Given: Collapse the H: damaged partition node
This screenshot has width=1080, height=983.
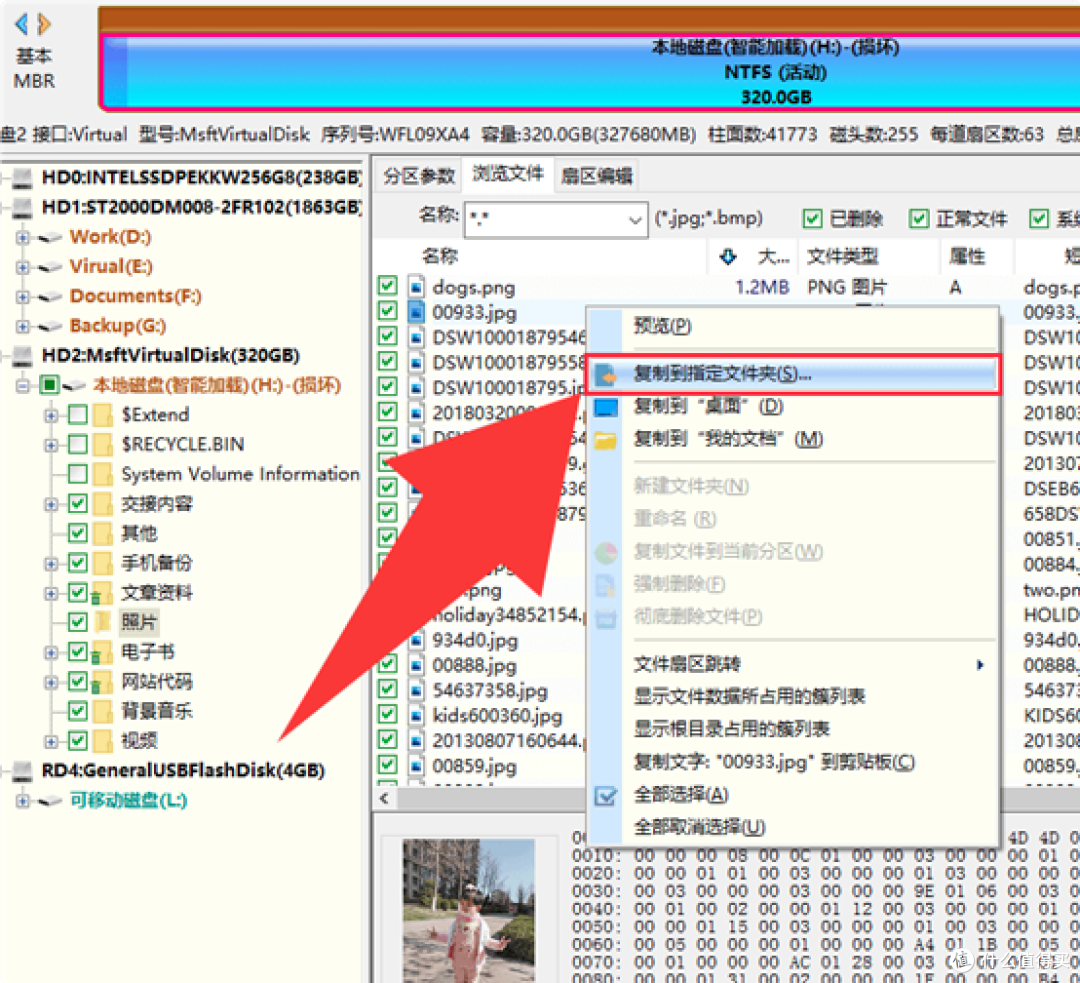Looking at the screenshot, I should click(23, 385).
